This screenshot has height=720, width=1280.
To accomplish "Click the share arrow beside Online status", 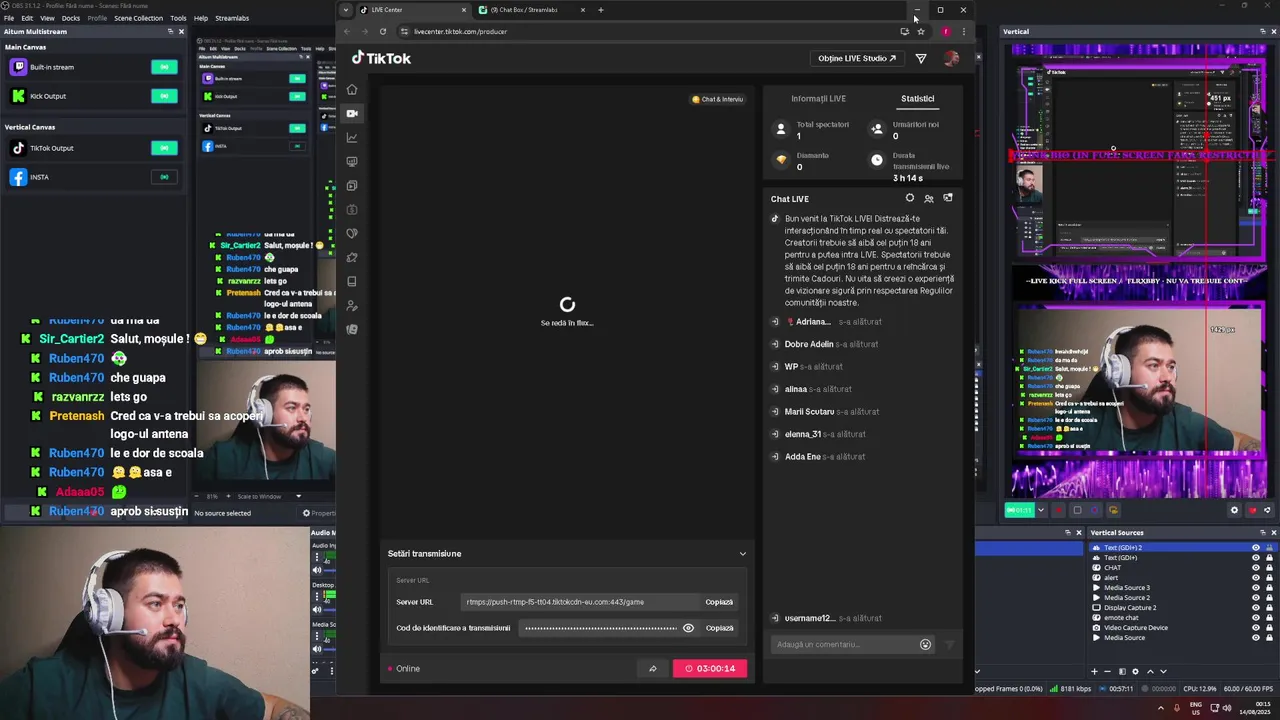I will [653, 668].
